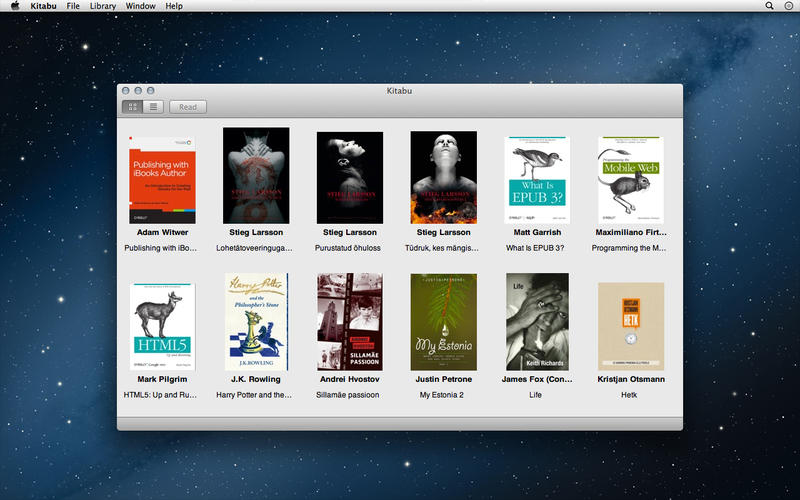
Task: Select the HTML5 book cover
Action: tap(164, 327)
